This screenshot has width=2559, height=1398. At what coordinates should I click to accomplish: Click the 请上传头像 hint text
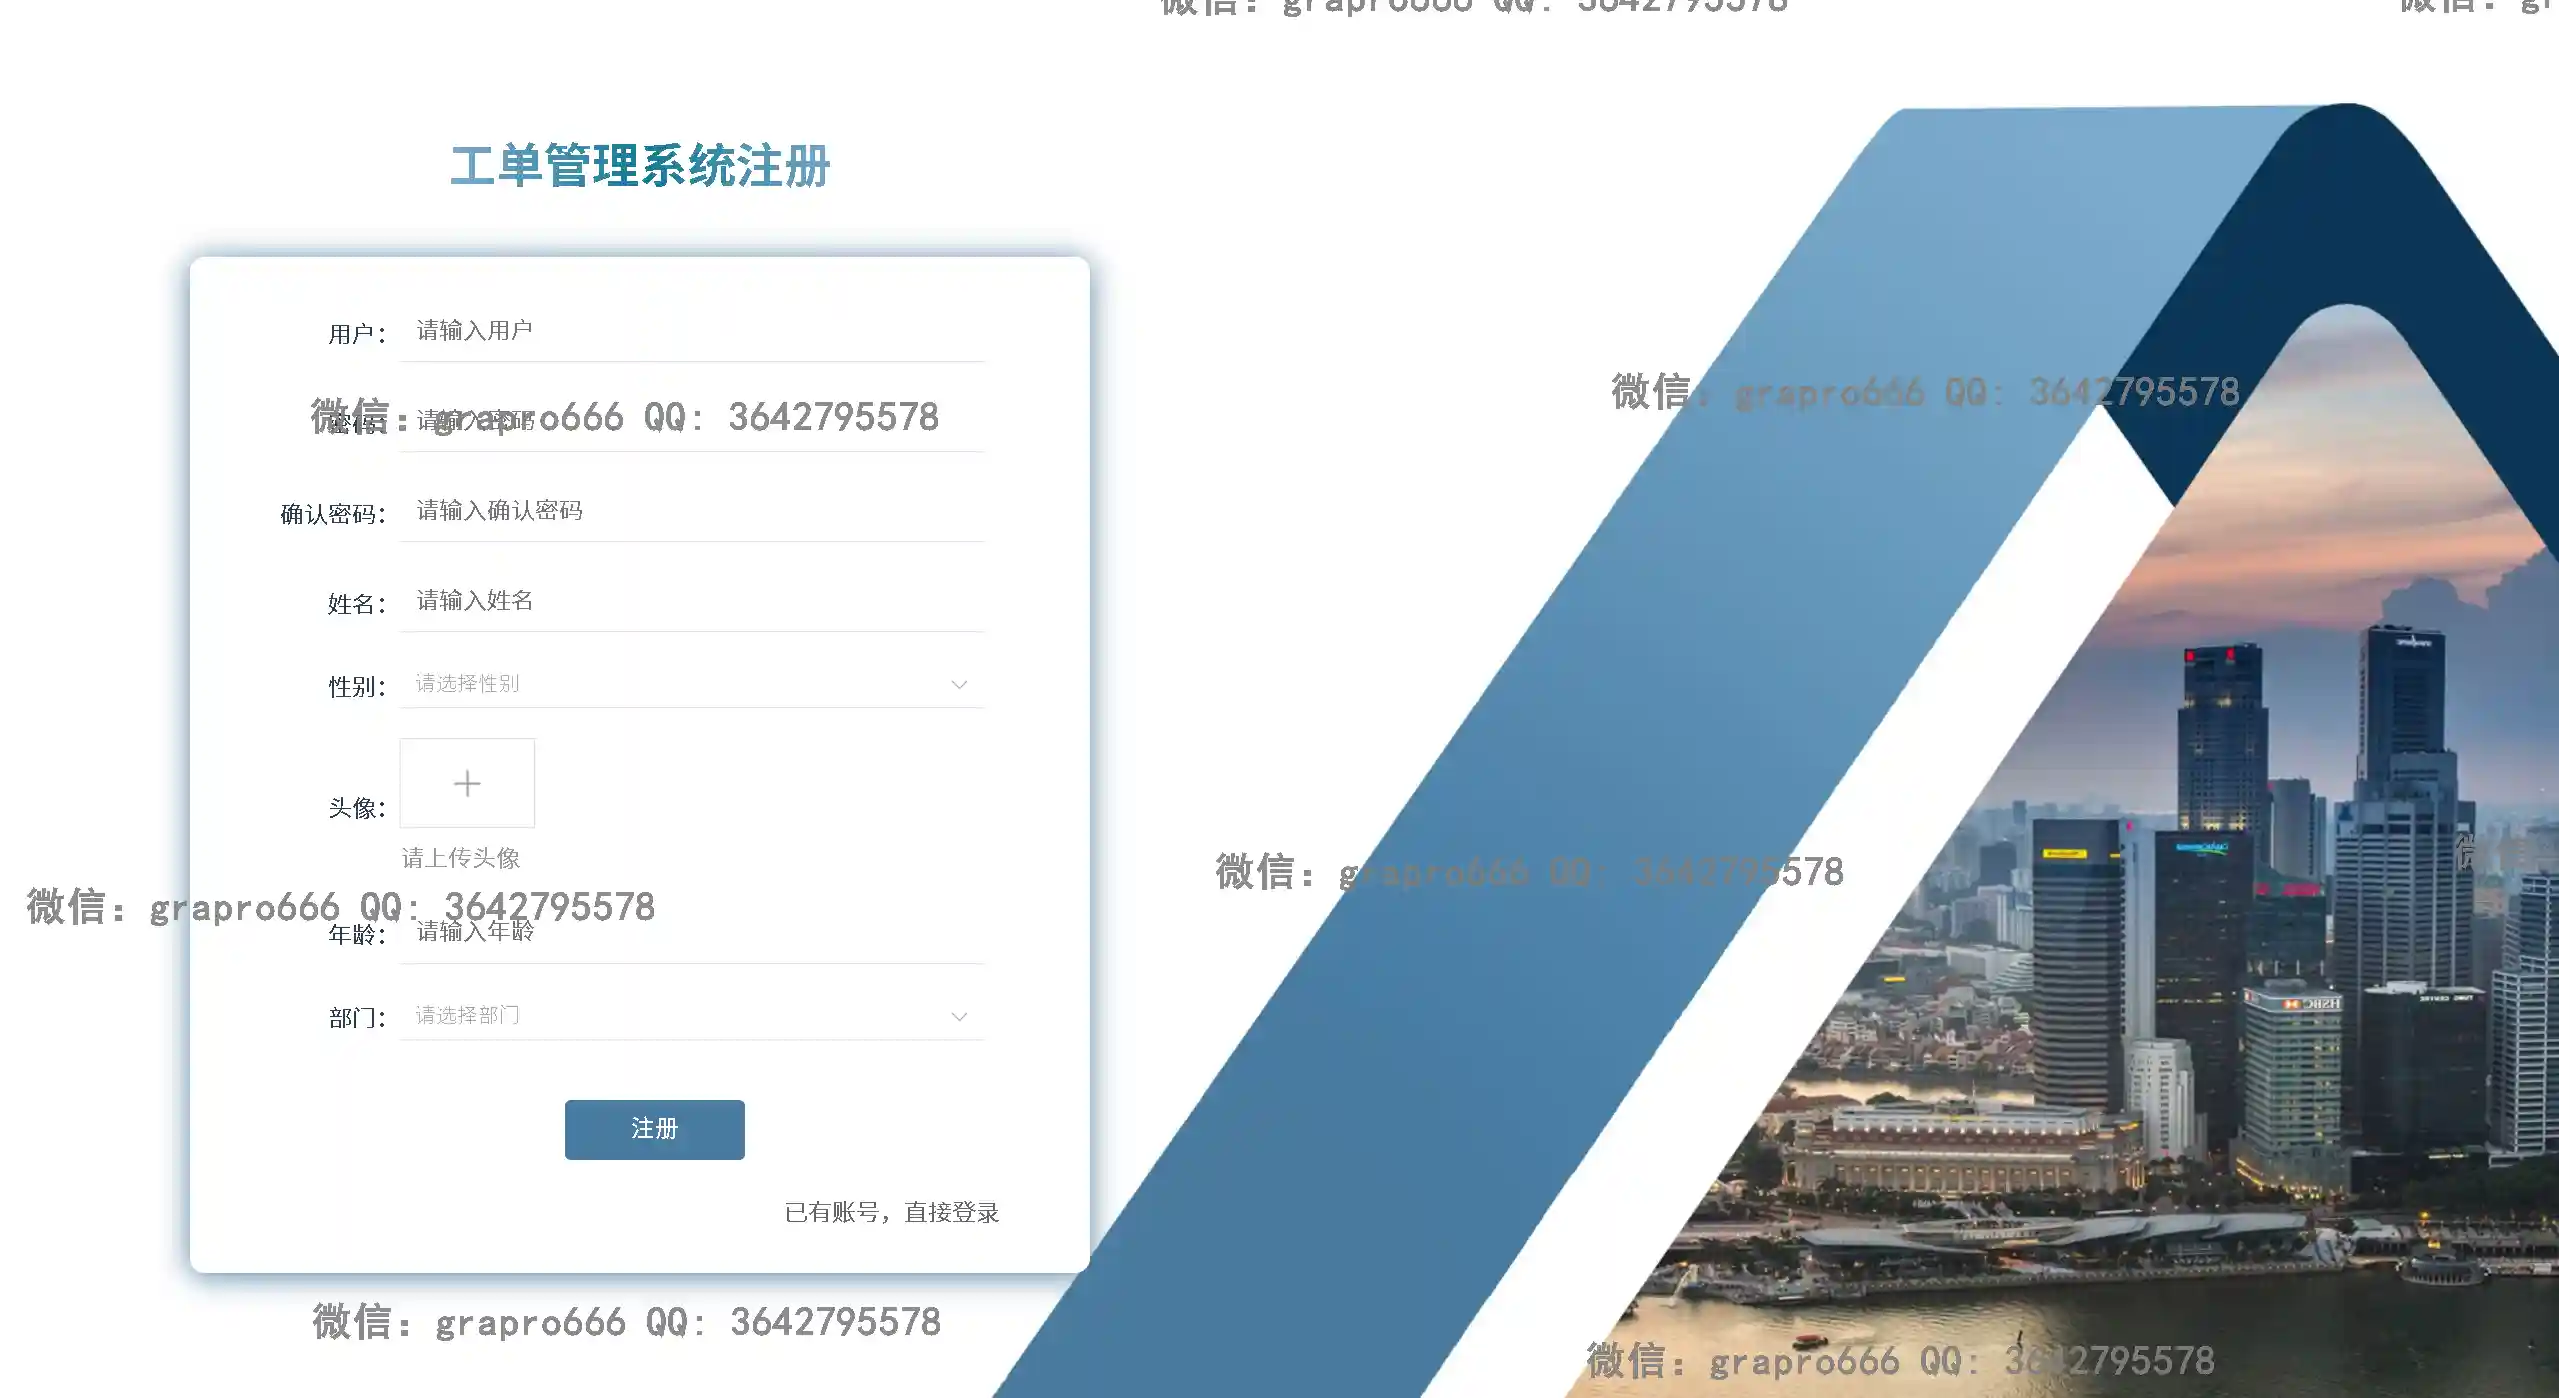460,858
